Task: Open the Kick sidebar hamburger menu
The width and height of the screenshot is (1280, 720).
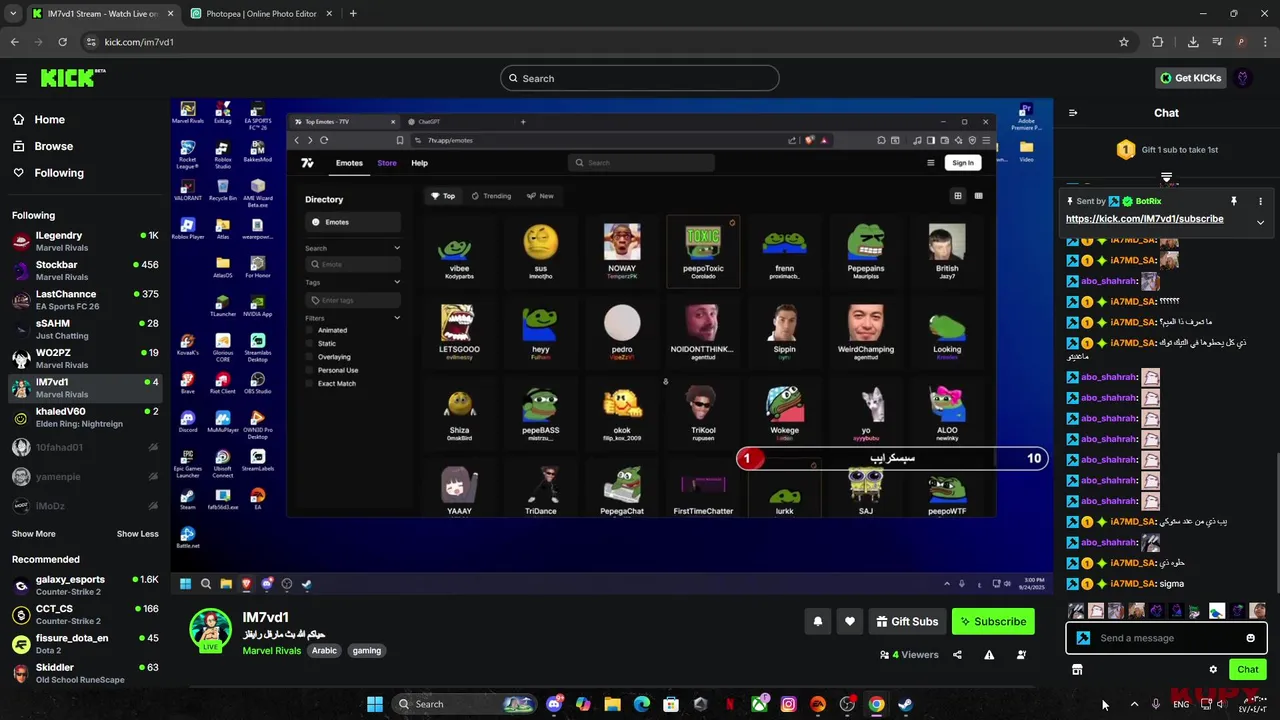Action: pyautogui.click(x=21, y=78)
